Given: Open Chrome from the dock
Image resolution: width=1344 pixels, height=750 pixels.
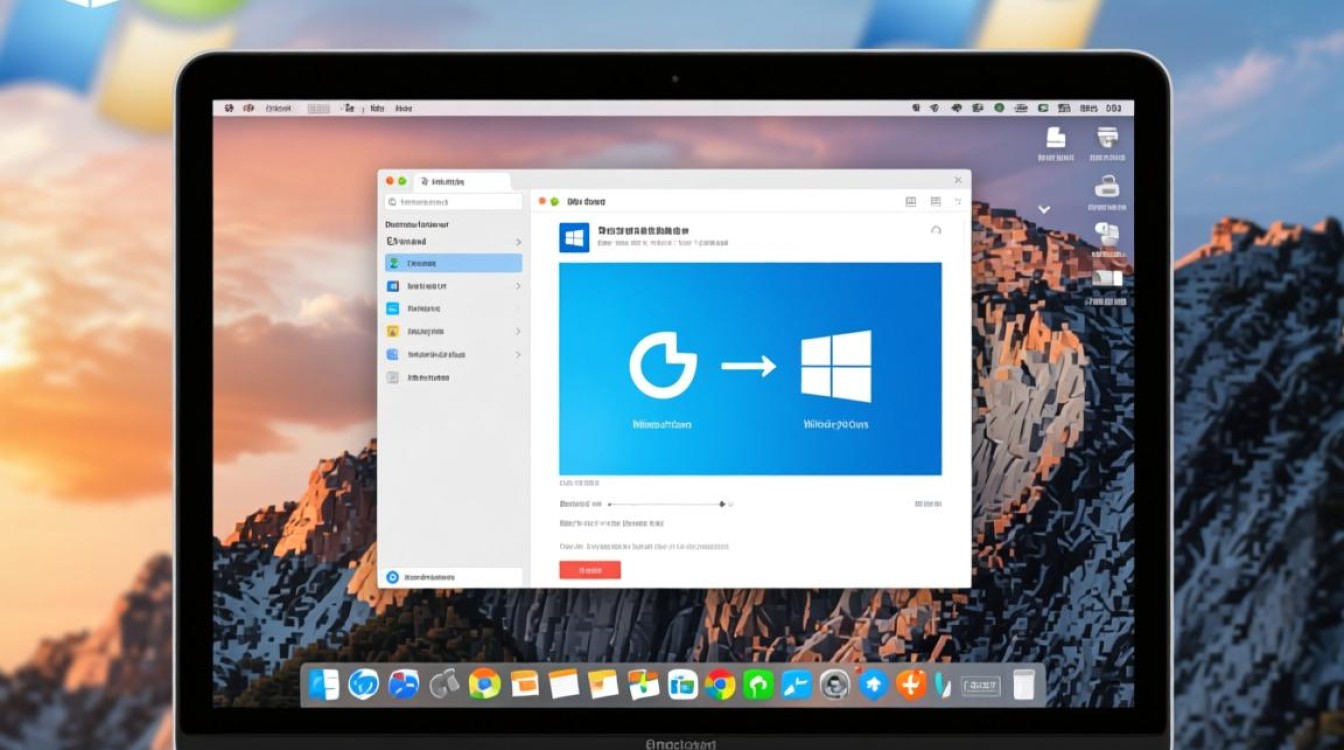Looking at the screenshot, I should click(x=720, y=684).
